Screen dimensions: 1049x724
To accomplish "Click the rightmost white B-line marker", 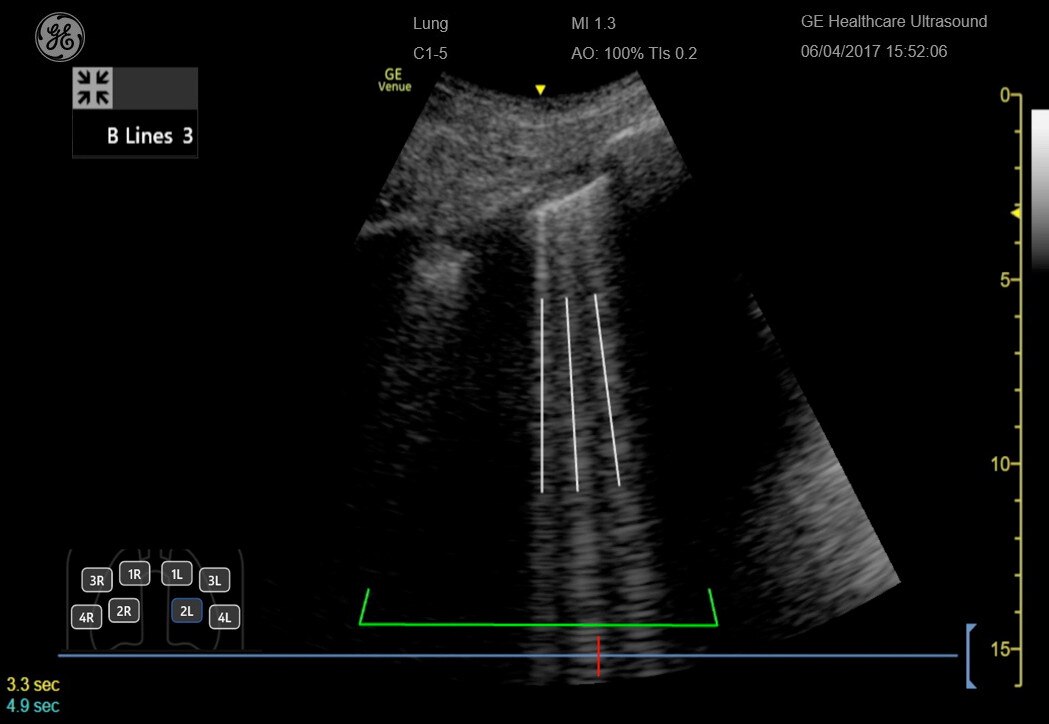I will tap(607, 389).
